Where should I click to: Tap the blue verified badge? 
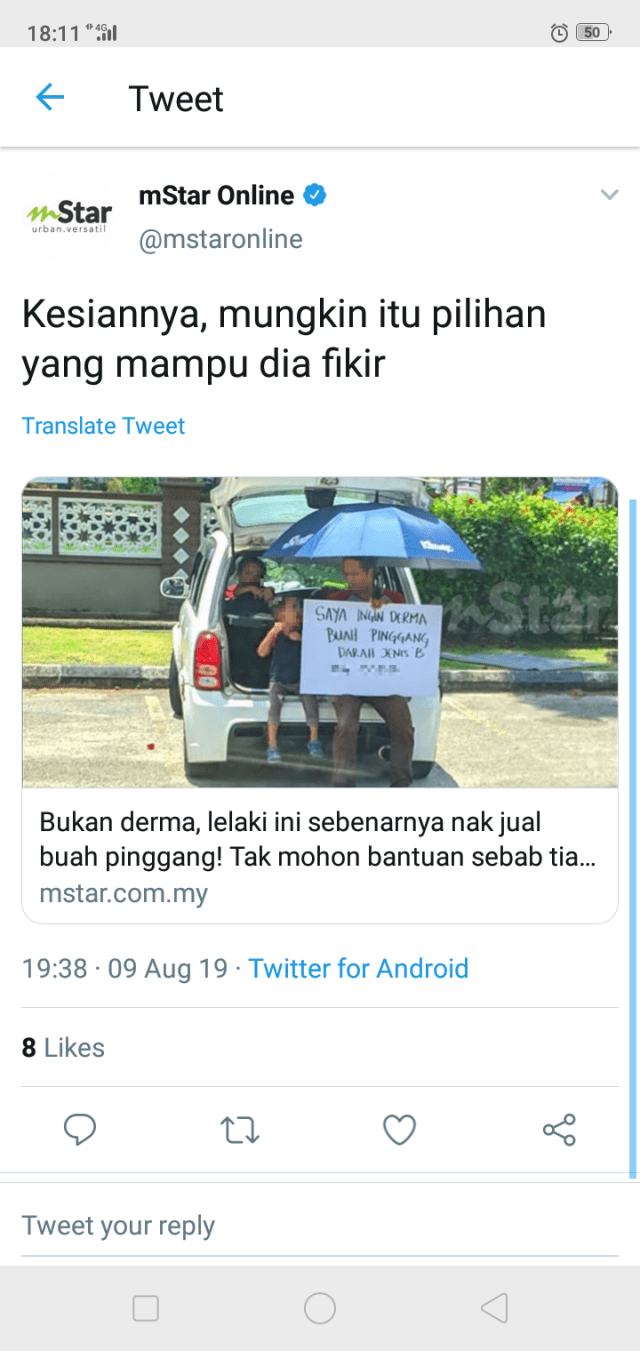pyautogui.click(x=315, y=196)
